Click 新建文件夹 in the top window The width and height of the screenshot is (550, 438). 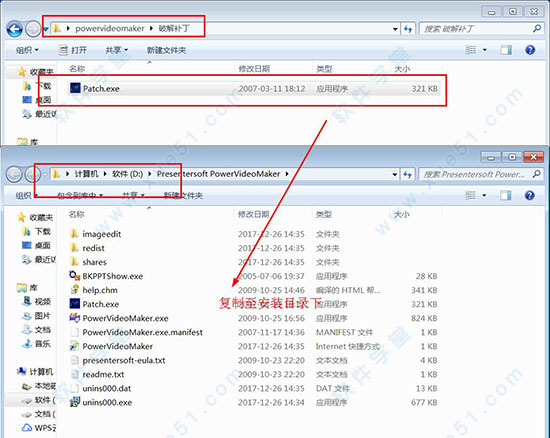(166, 50)
